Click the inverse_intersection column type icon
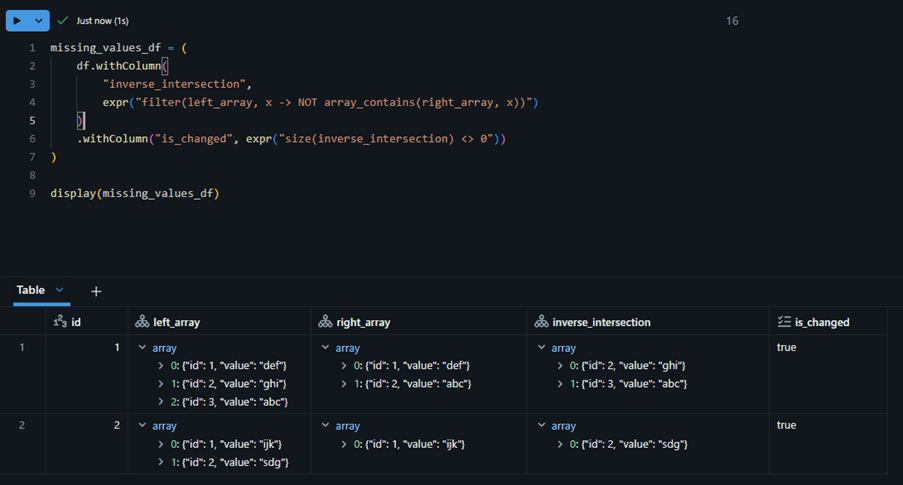Image resolution: width=903 pixels, height=485 pixels. 541,322
